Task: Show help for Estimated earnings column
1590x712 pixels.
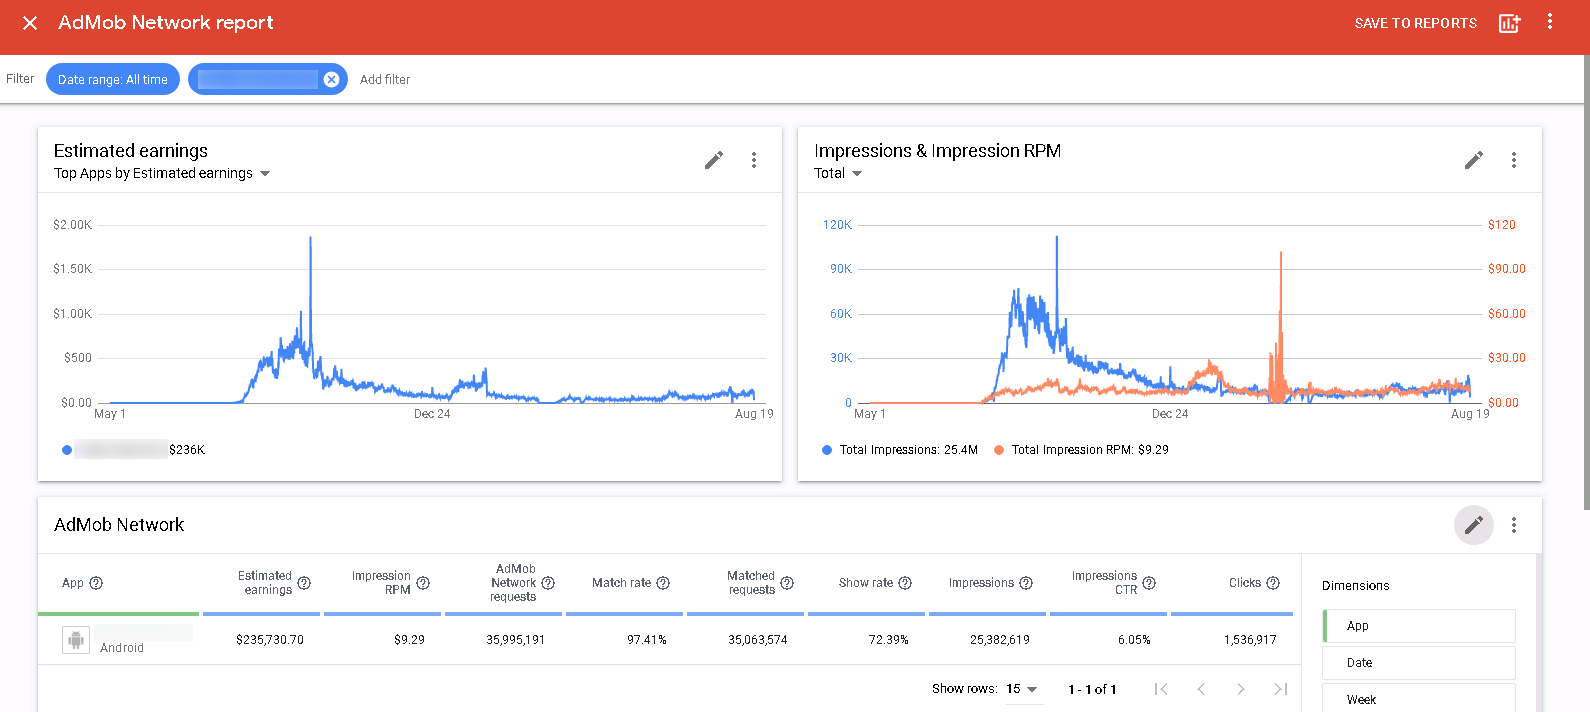Action: tap(304, 583)
